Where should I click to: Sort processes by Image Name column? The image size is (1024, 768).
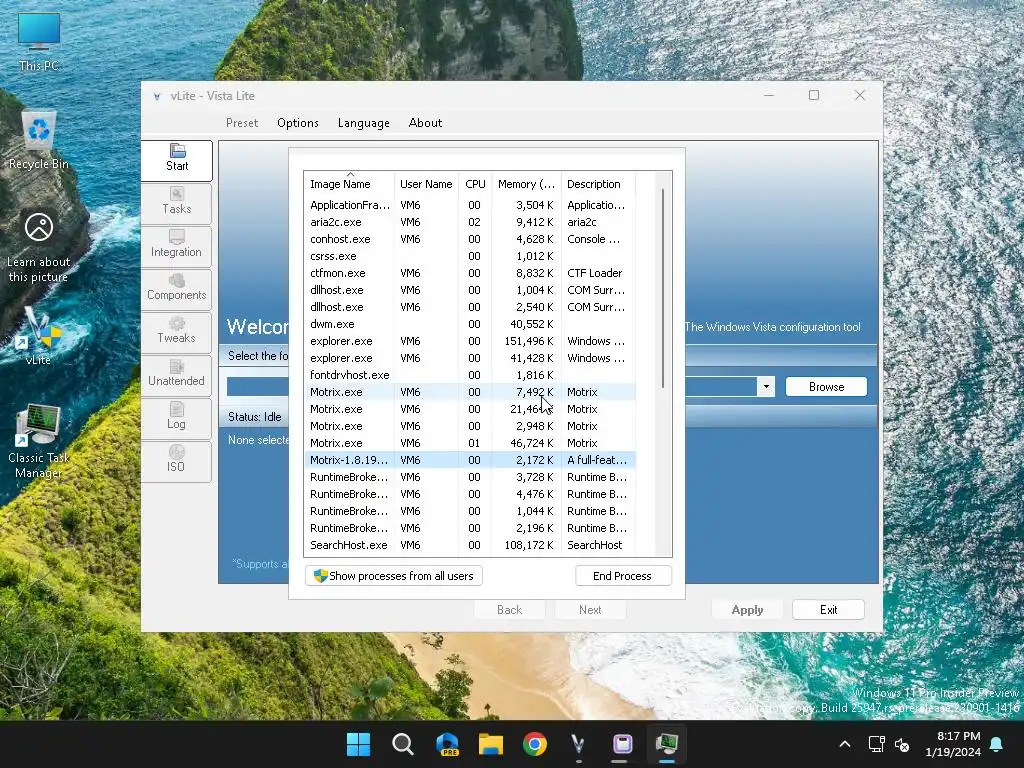(x=349, y=184)
